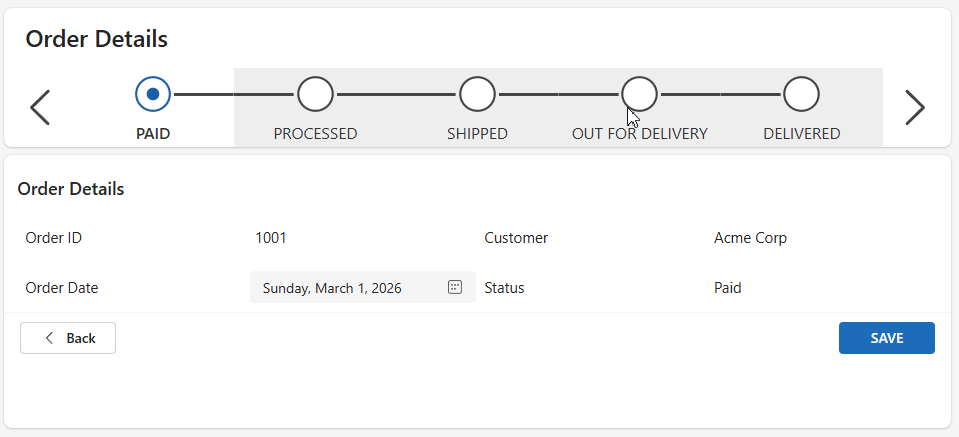Click the Order ID value 1001
This screenshot has height=437, width=959.
271,238
